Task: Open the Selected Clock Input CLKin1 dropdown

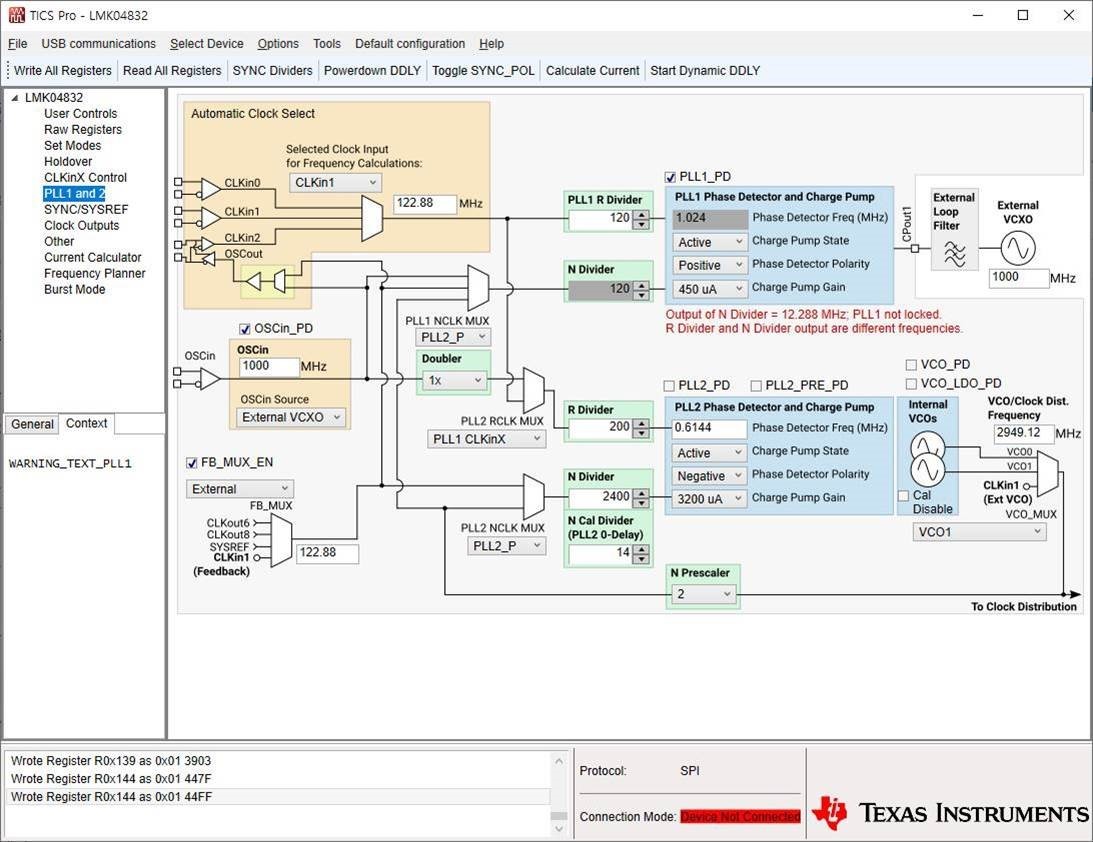Action: pyautogui.click(x=335, y=183)
